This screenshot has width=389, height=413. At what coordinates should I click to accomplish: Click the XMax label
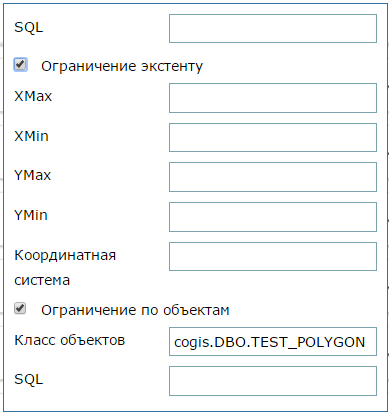point(33,96)
